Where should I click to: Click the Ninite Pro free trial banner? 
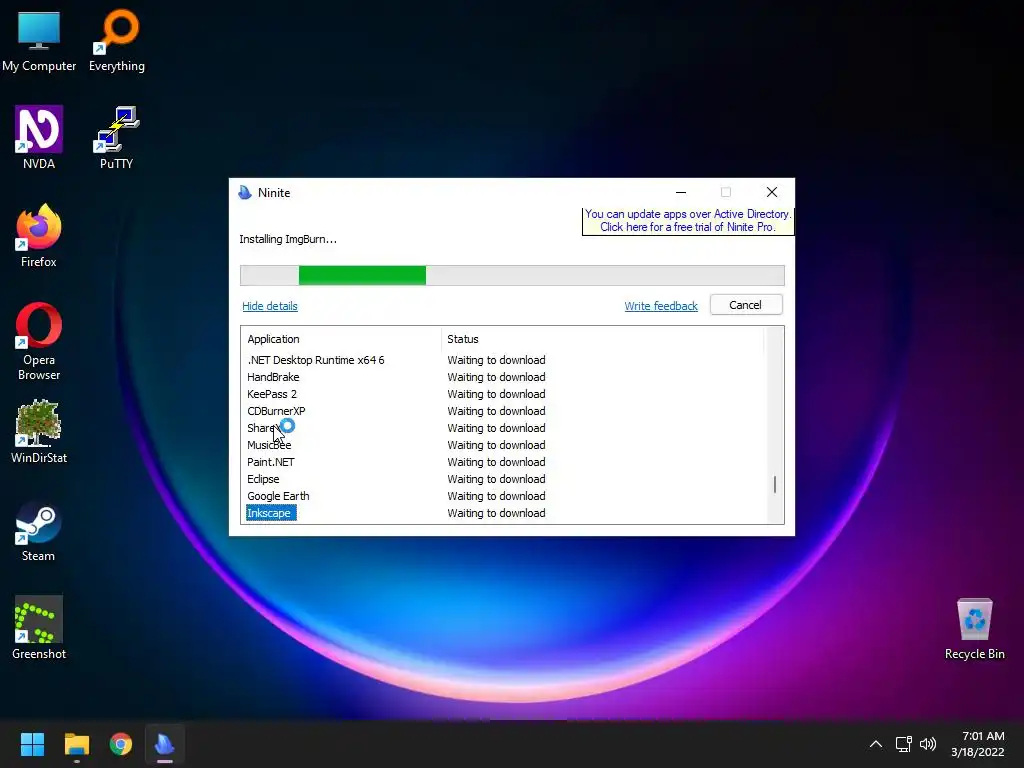(688, 221)
